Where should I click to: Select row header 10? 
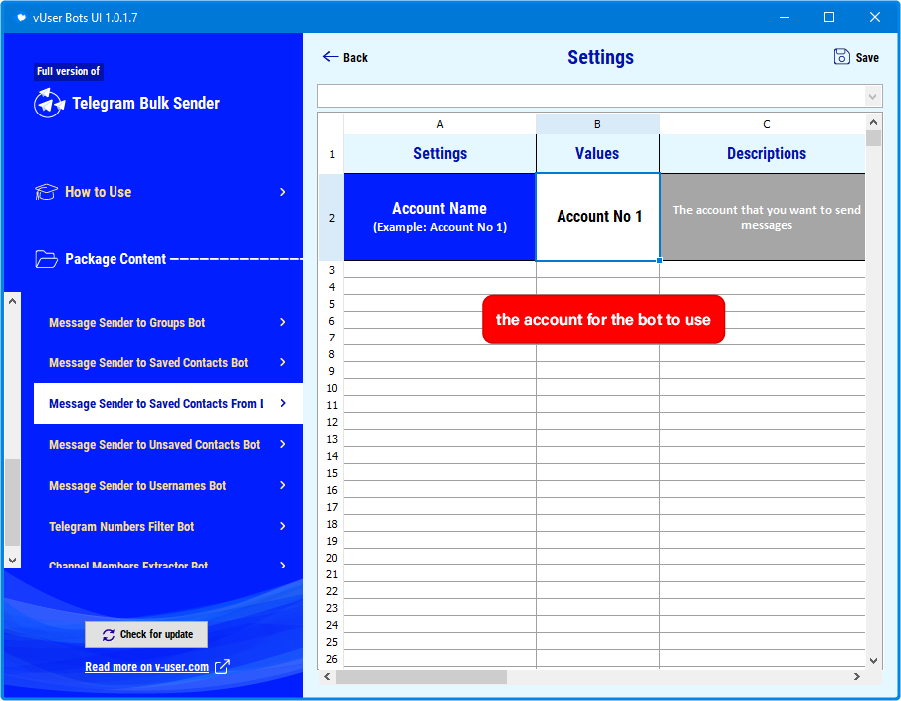tap(332, 388)
